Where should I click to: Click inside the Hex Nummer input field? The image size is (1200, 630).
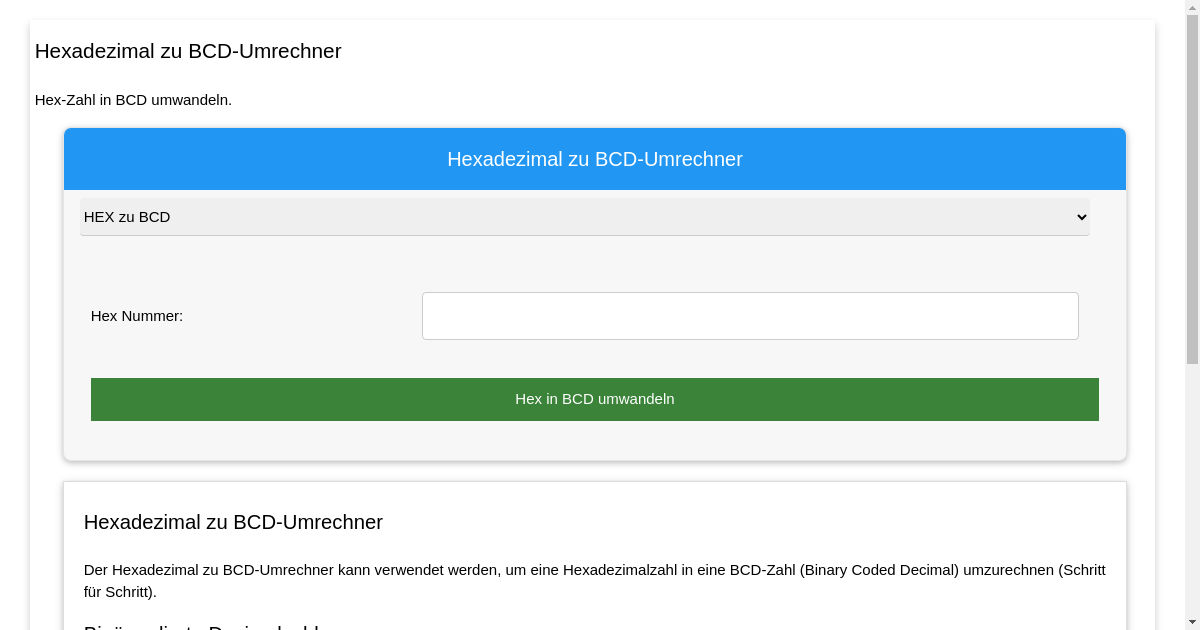750,315
